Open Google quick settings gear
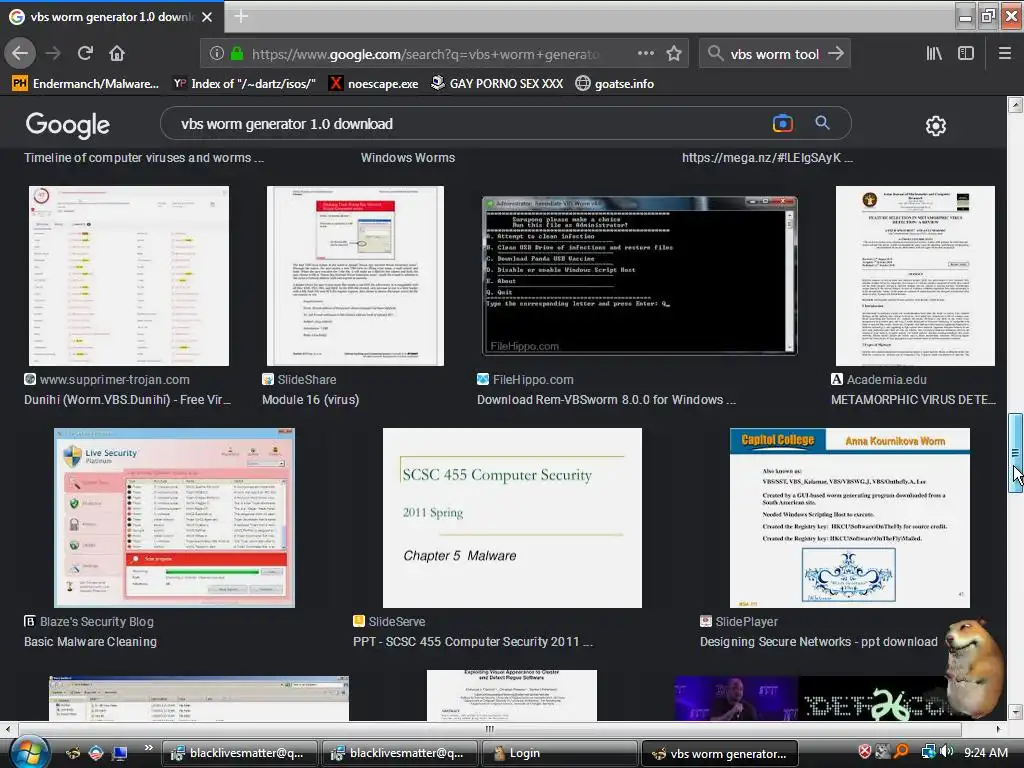1024x768 pixels. pyautogui.click(x=936, y=125)
